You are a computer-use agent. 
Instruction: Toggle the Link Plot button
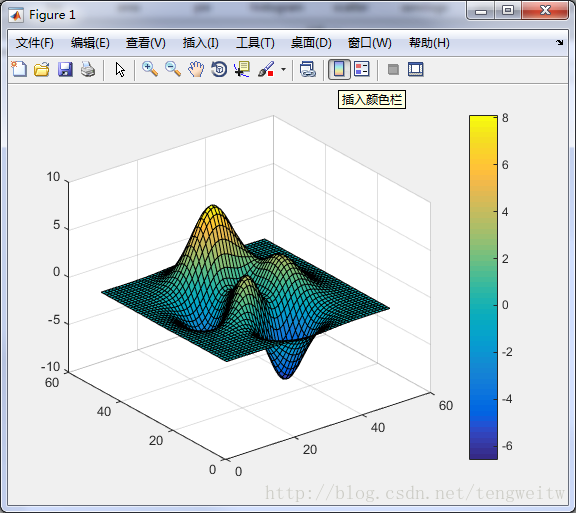pos(307,69)
